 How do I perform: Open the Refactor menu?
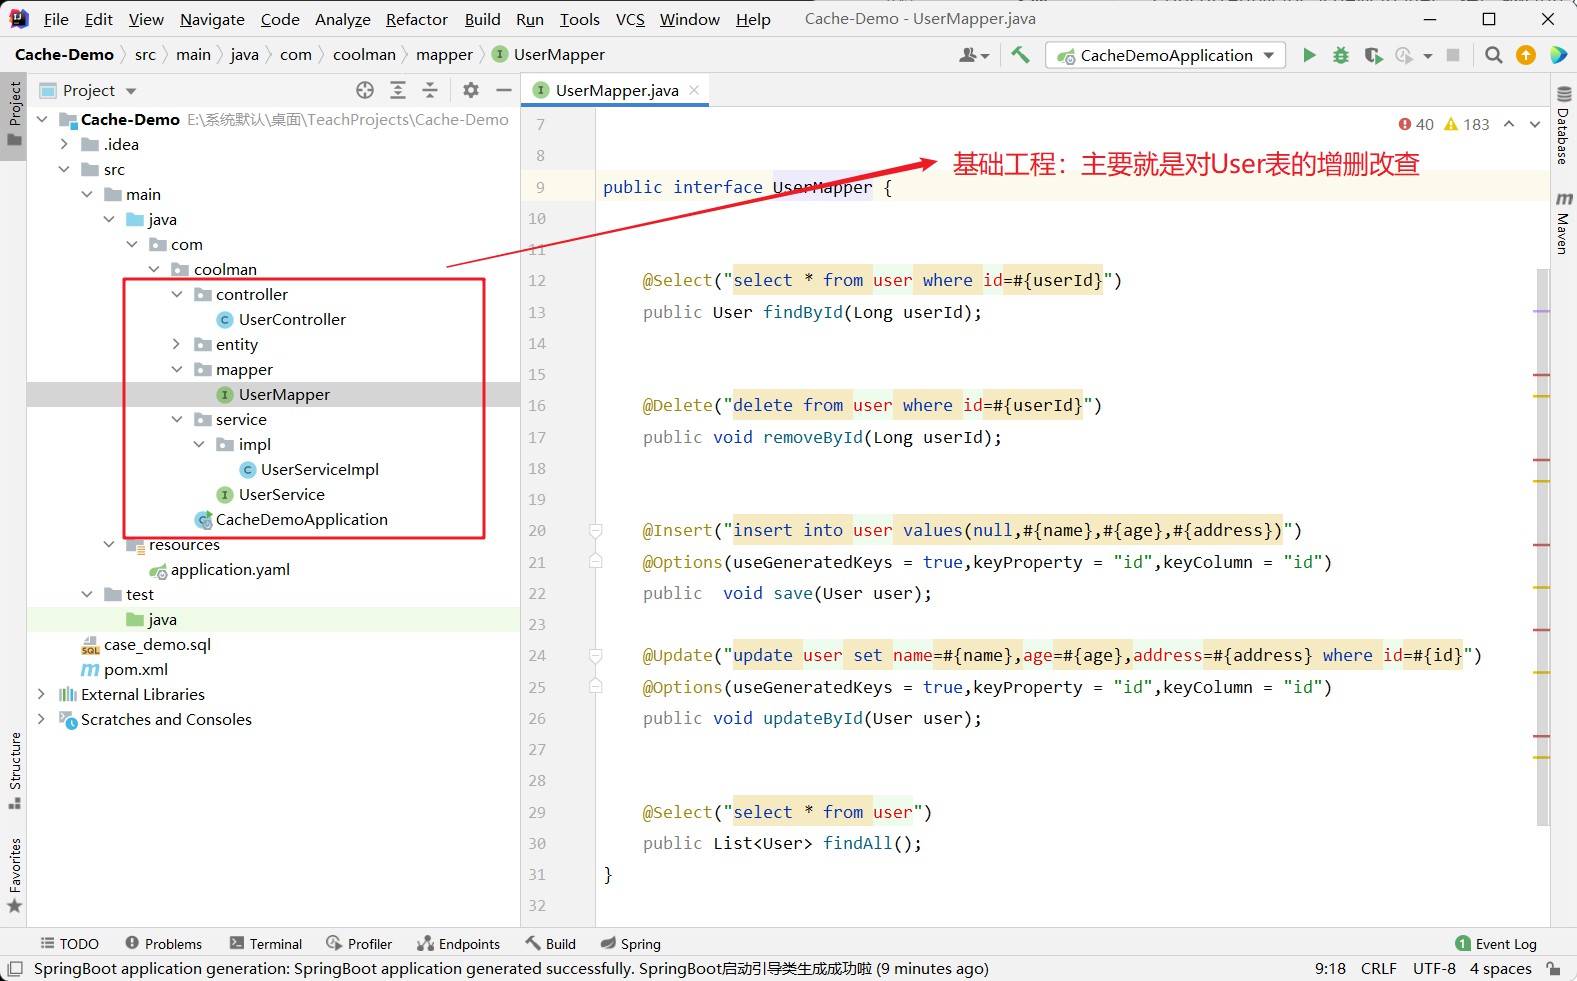click(417, 19)
